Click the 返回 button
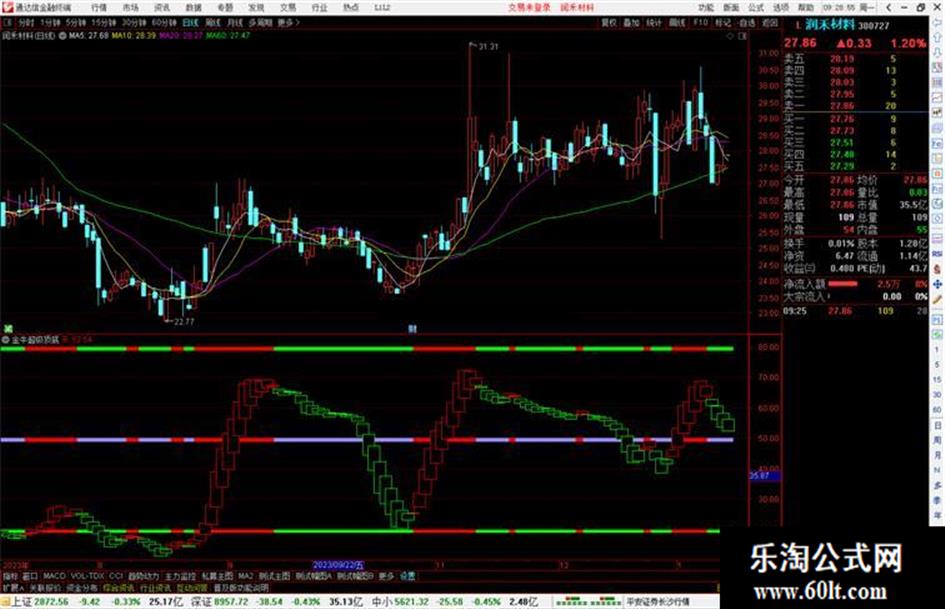 coord(770,22)
